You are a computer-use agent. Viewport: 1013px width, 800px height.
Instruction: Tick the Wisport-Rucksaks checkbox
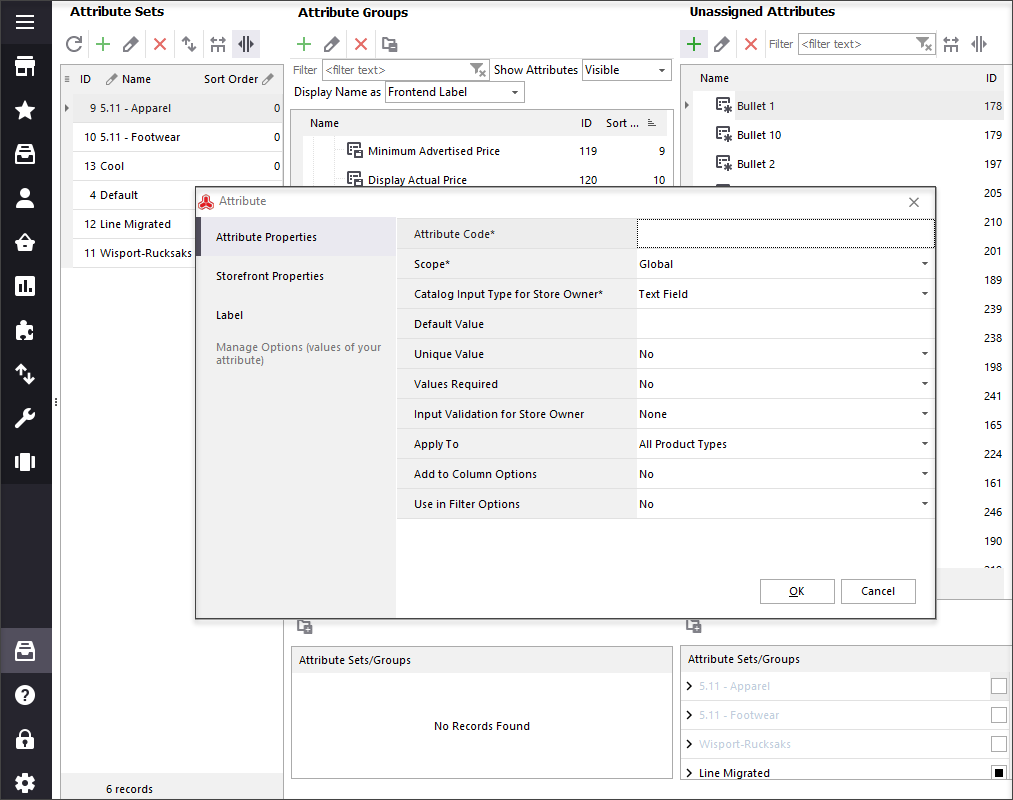tap(999, 744)
